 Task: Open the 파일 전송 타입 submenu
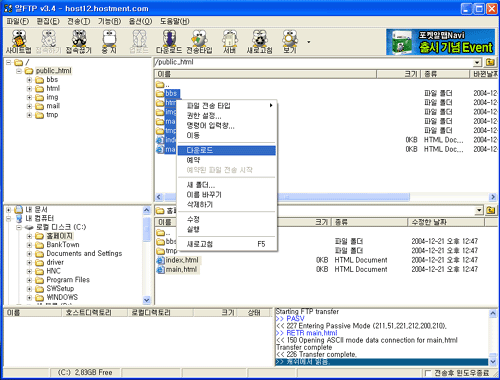tap(227, 106)
